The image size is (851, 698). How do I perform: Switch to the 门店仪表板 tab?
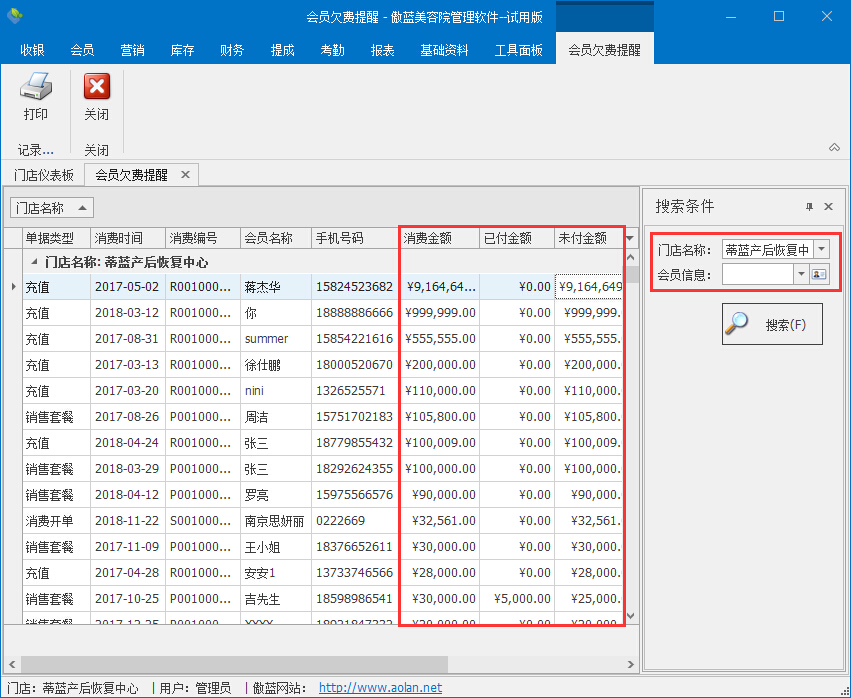click(44, 175)
